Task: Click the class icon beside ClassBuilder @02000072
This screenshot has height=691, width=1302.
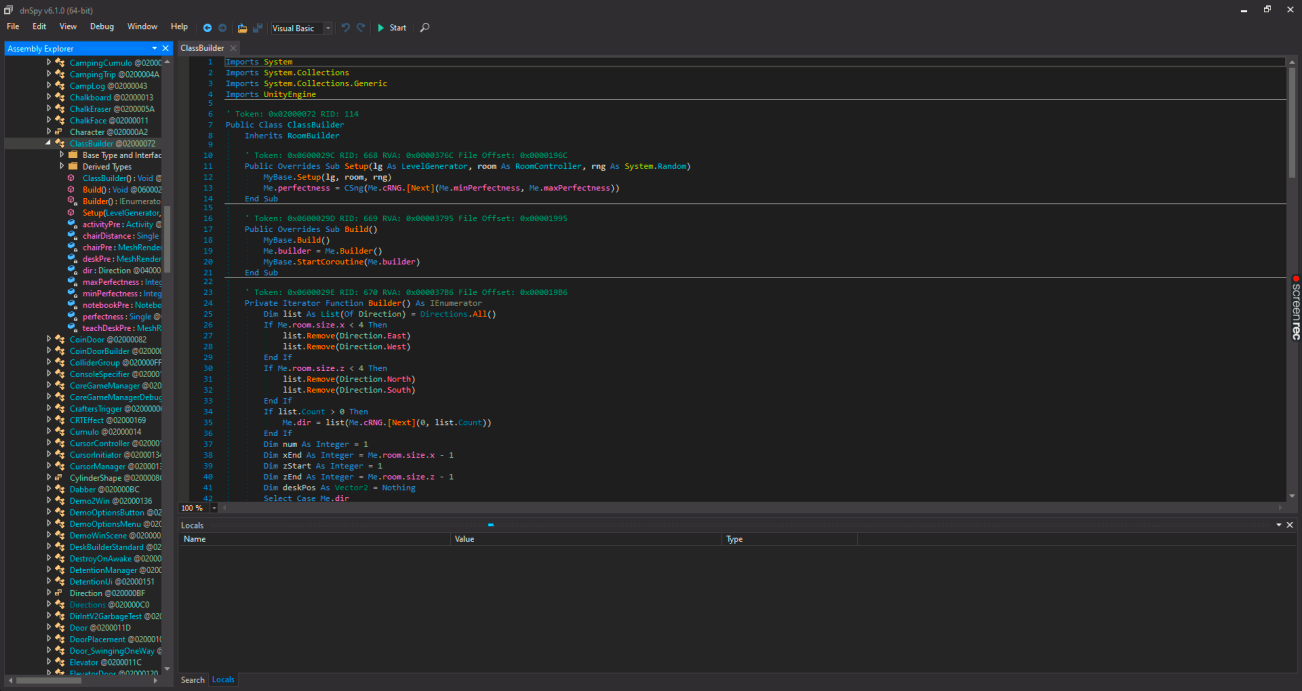Action: point(60,144)
